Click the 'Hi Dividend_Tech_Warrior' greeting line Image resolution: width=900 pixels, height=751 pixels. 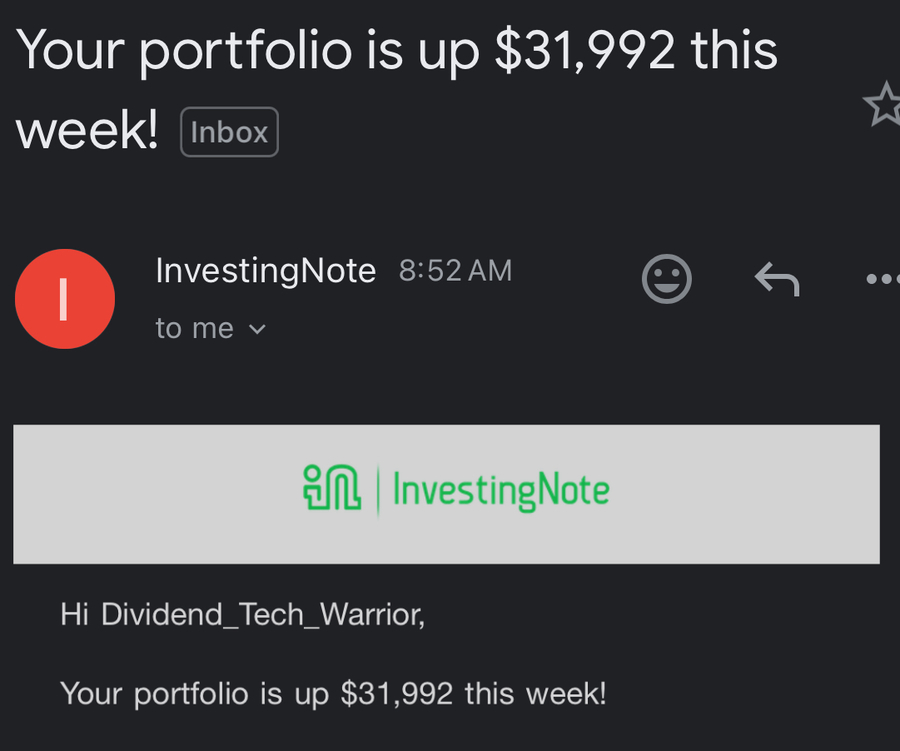coord(242,614)
